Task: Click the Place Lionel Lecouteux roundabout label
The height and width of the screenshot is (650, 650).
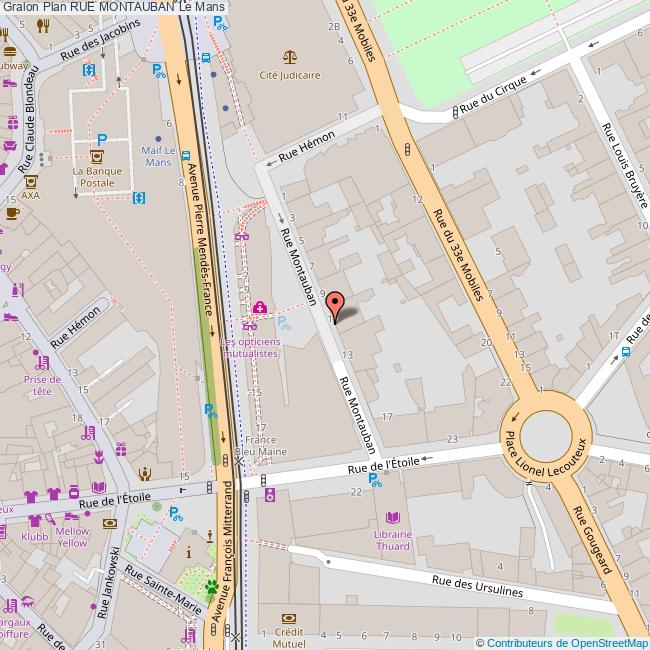Action: [546, 458]
